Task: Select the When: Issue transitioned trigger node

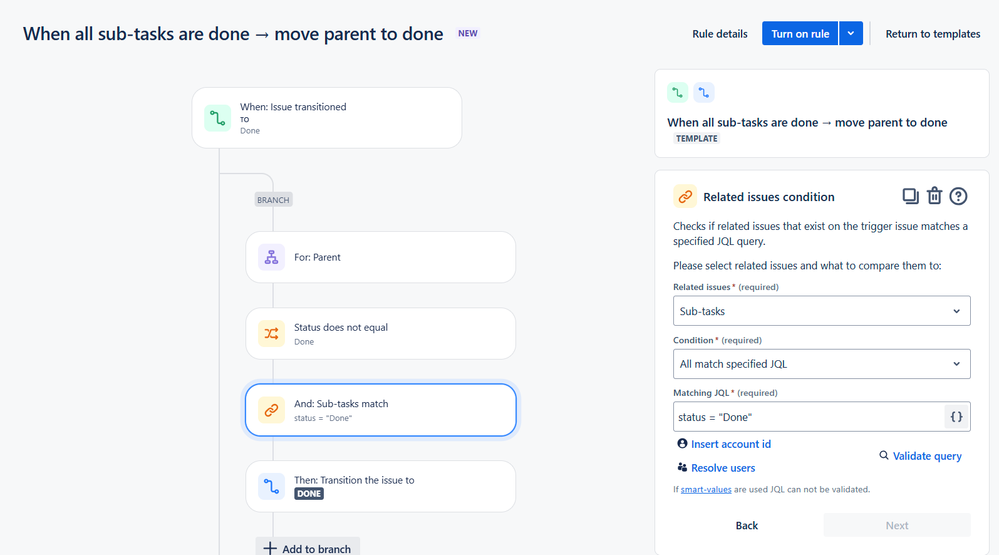Action: (327, 118)
